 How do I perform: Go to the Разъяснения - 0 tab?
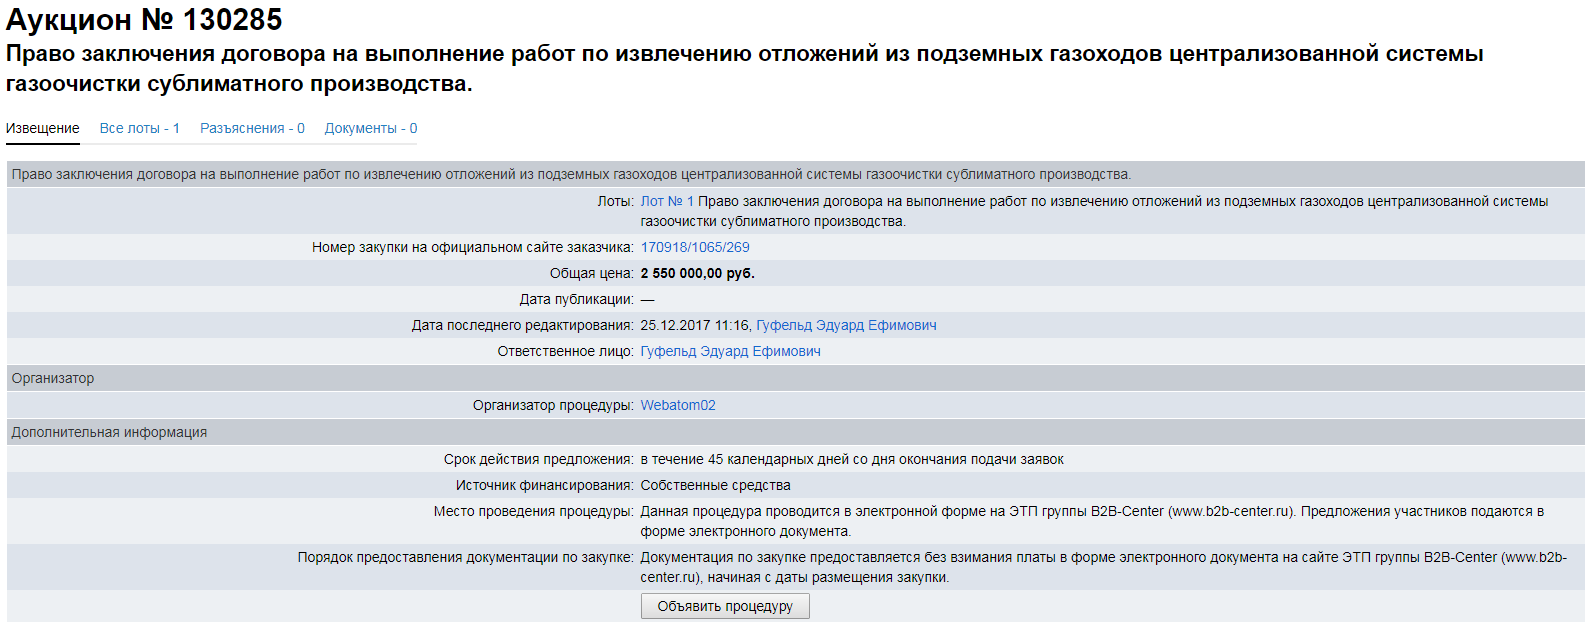coord(252,128)
